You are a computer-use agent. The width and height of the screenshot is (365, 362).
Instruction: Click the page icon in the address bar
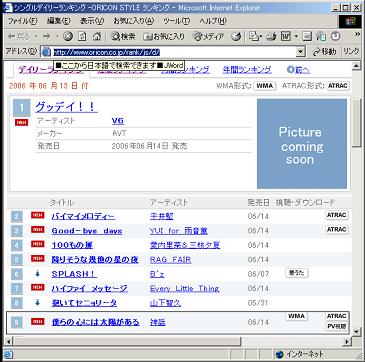tap(46, 52)
